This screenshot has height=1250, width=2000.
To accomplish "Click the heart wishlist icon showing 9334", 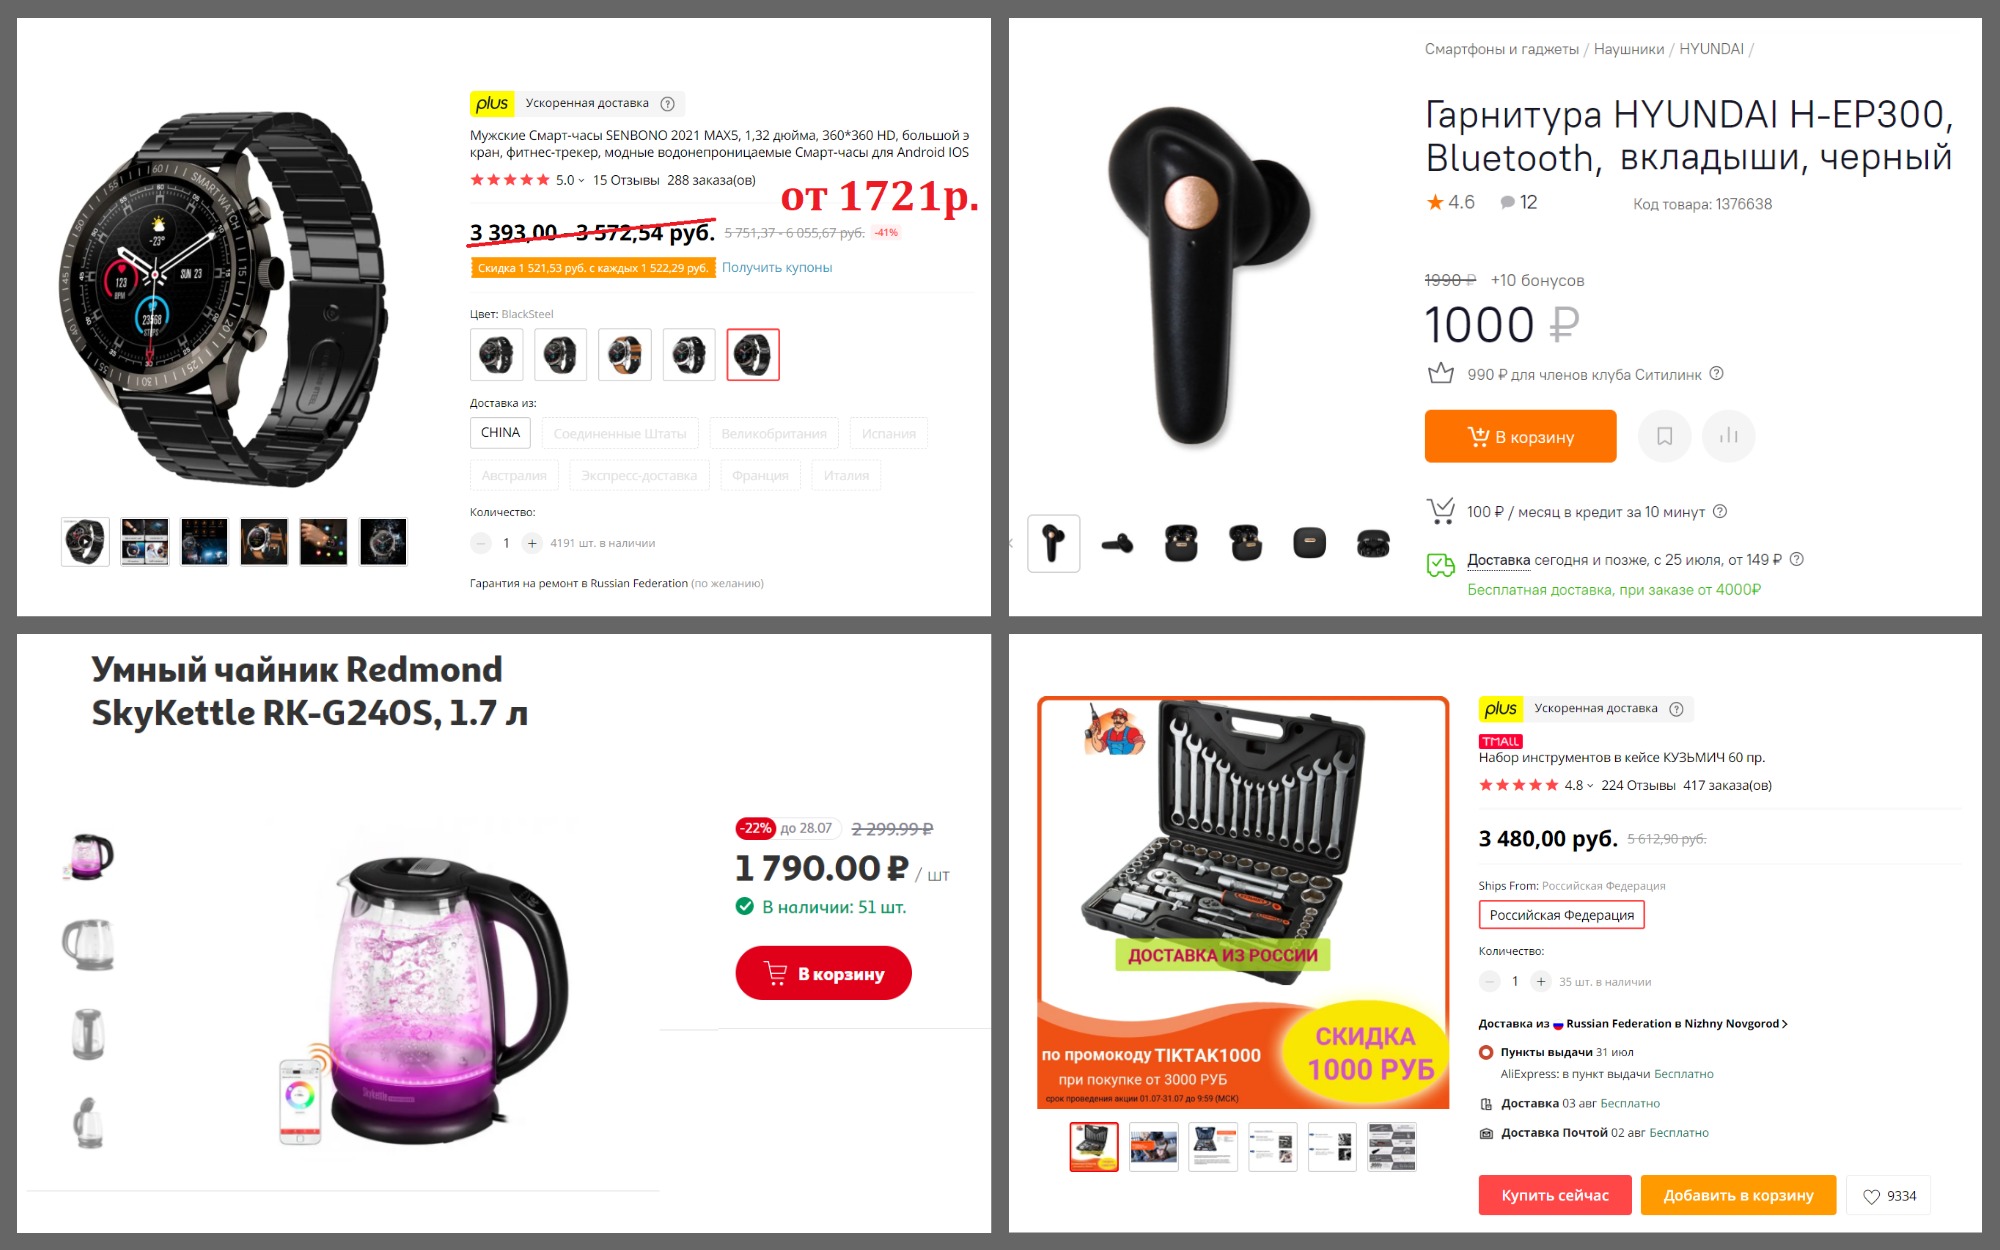I will click(1889, 1195).
